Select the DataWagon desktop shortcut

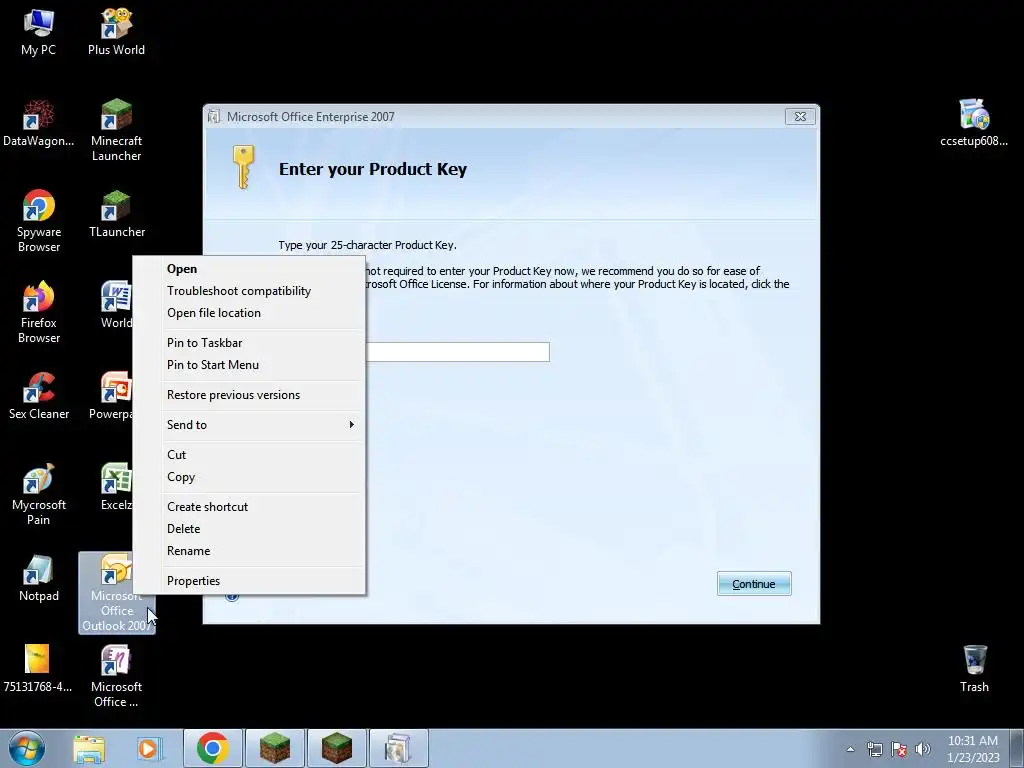point(38,123)
